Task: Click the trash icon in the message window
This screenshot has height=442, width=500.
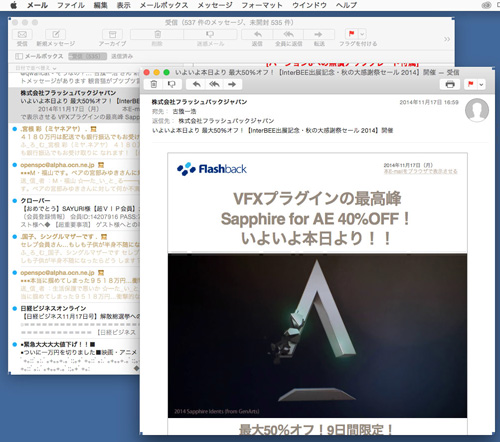Action: coord(154,84)
